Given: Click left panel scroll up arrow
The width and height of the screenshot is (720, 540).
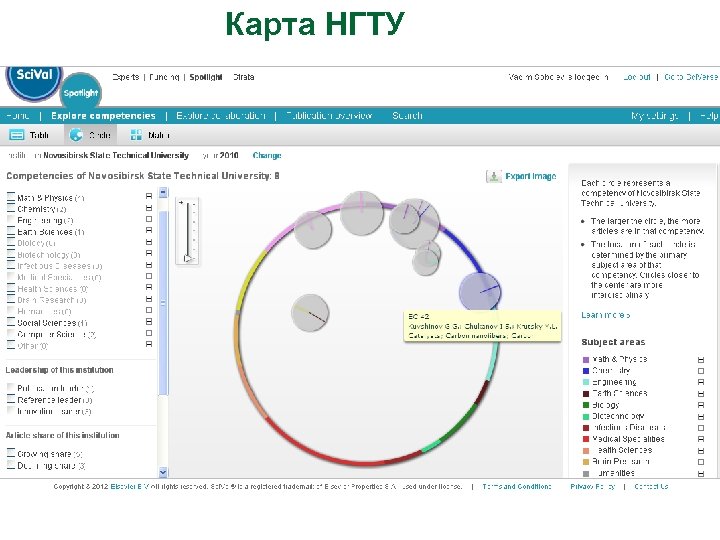Looking at the screenshot, I should (x=163, y=192).
